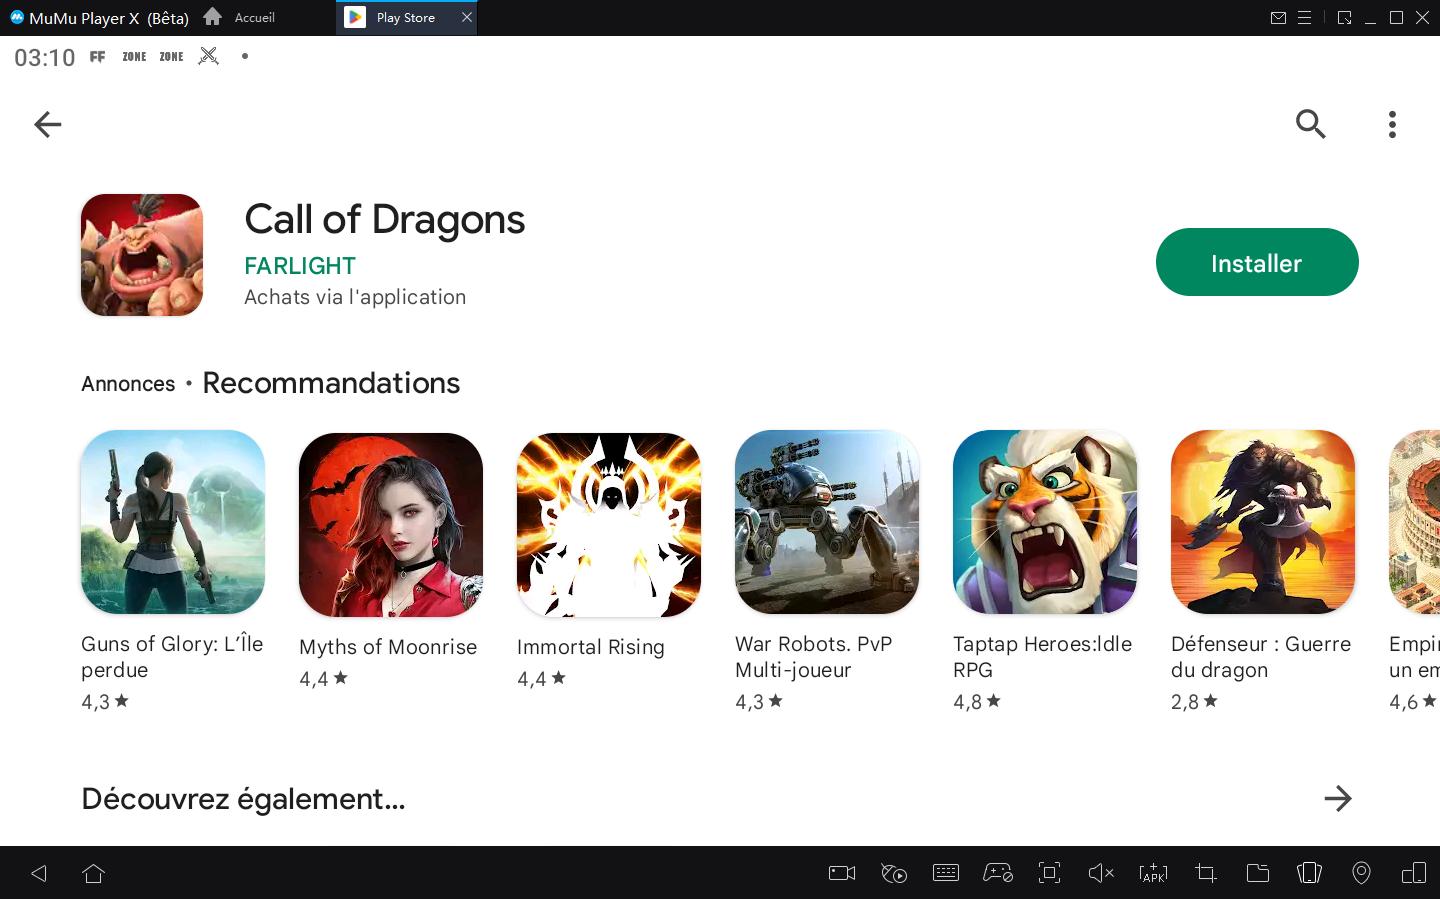Close the Play Store tab
Image resolution: width=1440 pixels, height=899 pixels.
[467, 17]
